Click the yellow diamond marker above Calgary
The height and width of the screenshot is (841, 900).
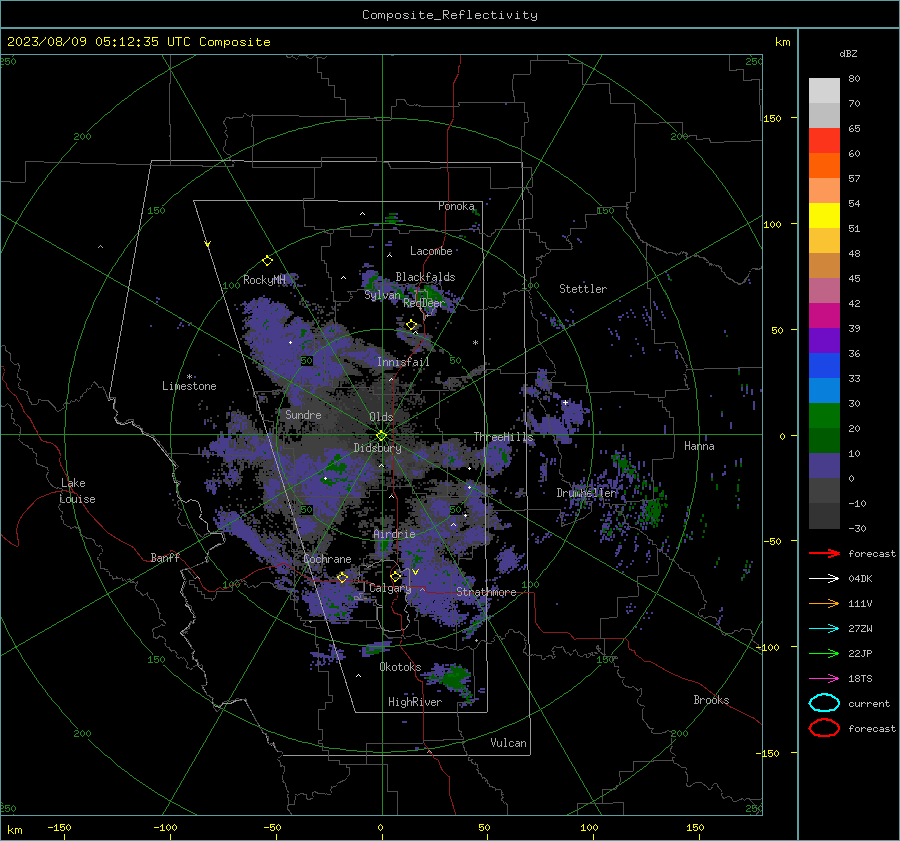tap(395, 576)
